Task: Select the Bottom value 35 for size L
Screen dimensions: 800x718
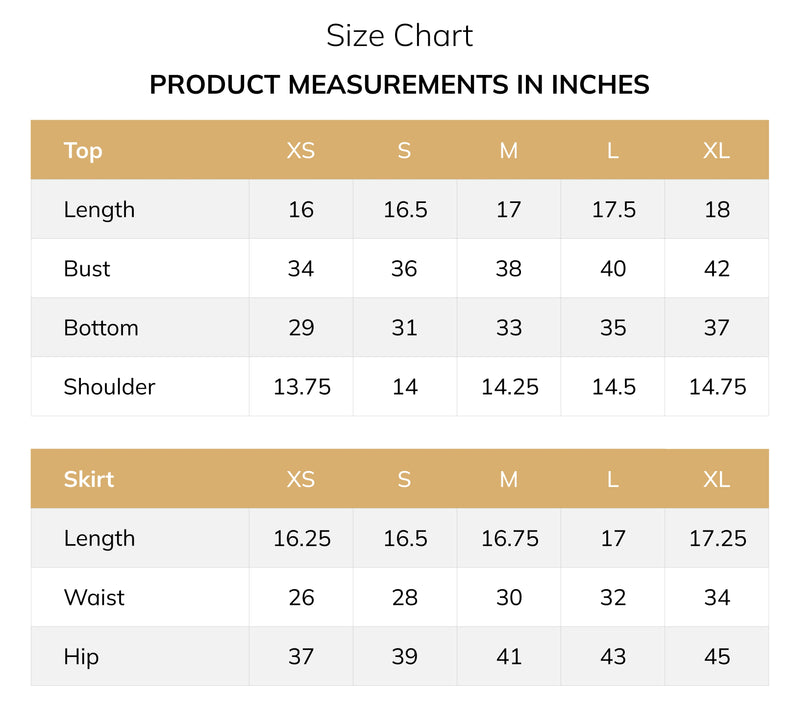Action: pos(613,328)
